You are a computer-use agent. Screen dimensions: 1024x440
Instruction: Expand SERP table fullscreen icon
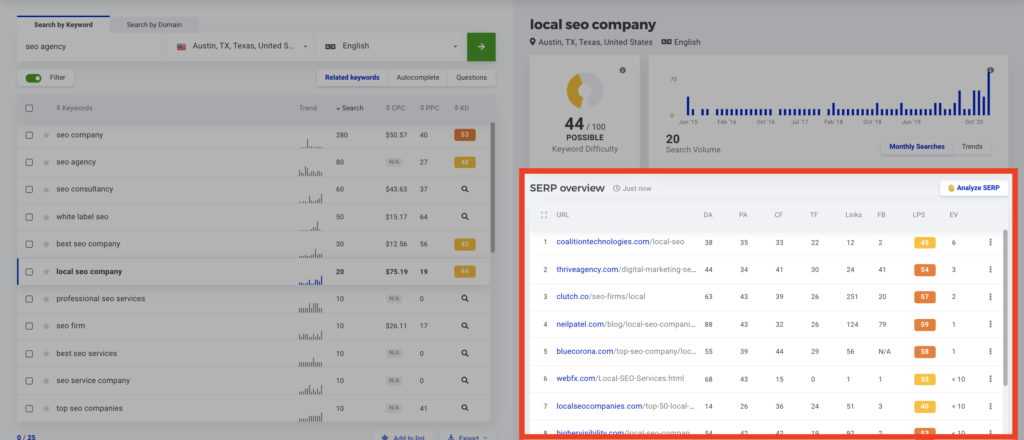(x=544, y=215)
